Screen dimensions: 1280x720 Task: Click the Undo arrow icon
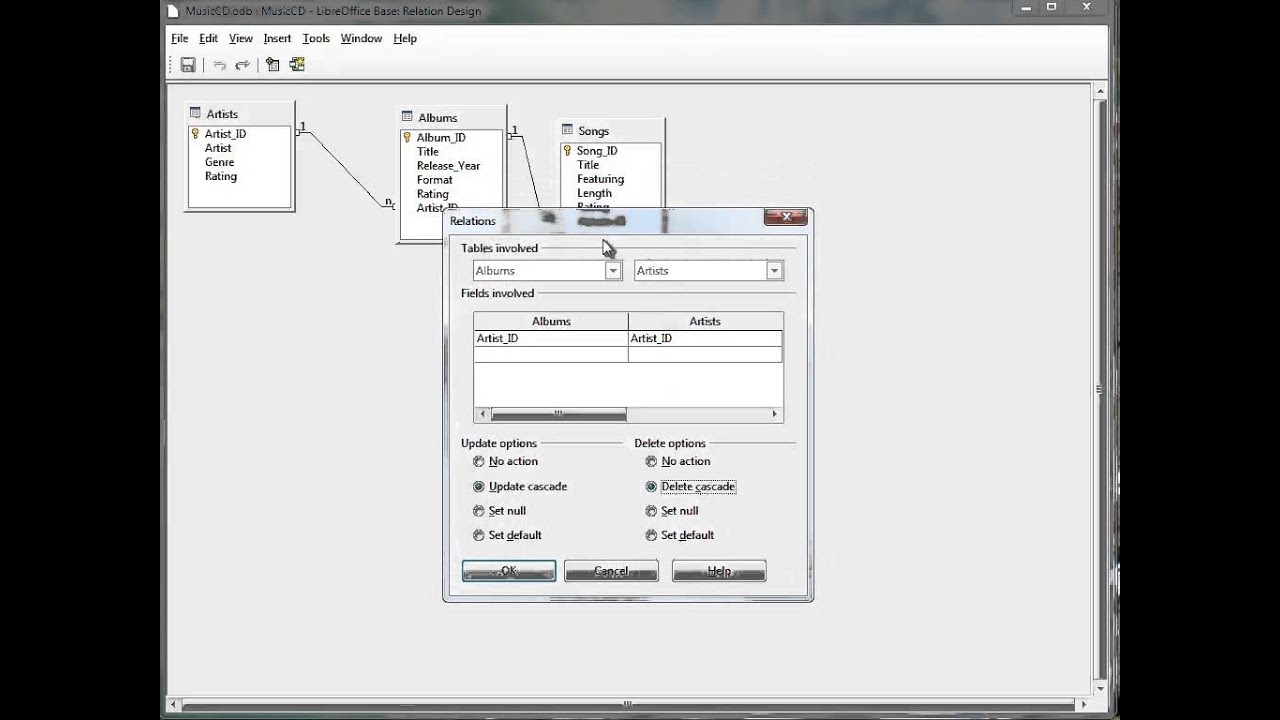click(x=219, y=65)
